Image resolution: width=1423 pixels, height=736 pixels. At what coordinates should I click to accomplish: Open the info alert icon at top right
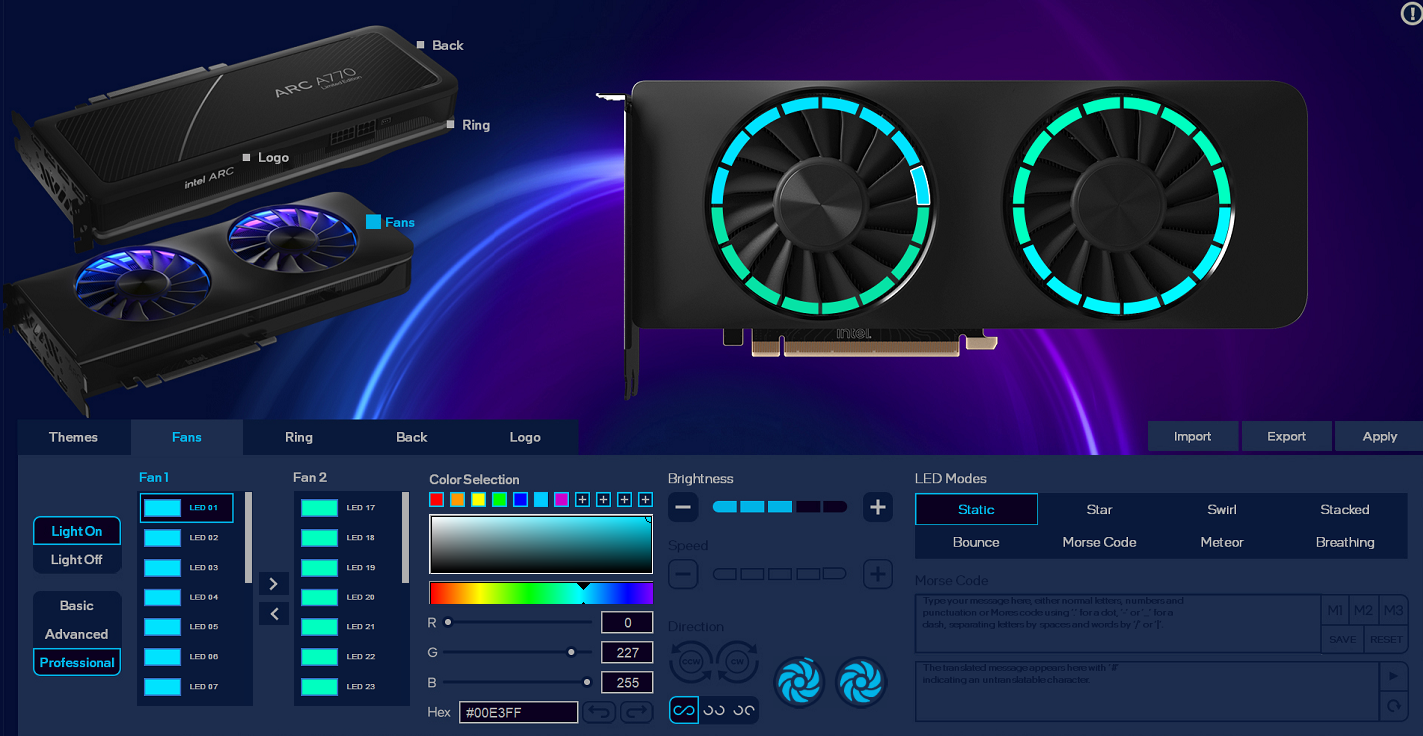1411,14
